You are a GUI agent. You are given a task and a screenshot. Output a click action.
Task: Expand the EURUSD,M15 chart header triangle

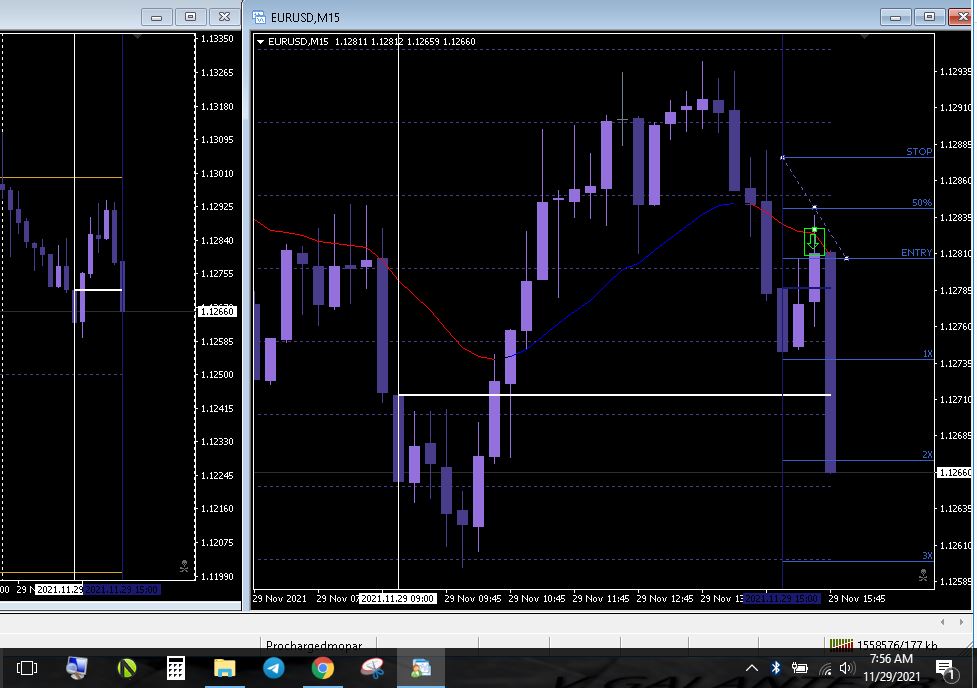click(x=260, y=42)
